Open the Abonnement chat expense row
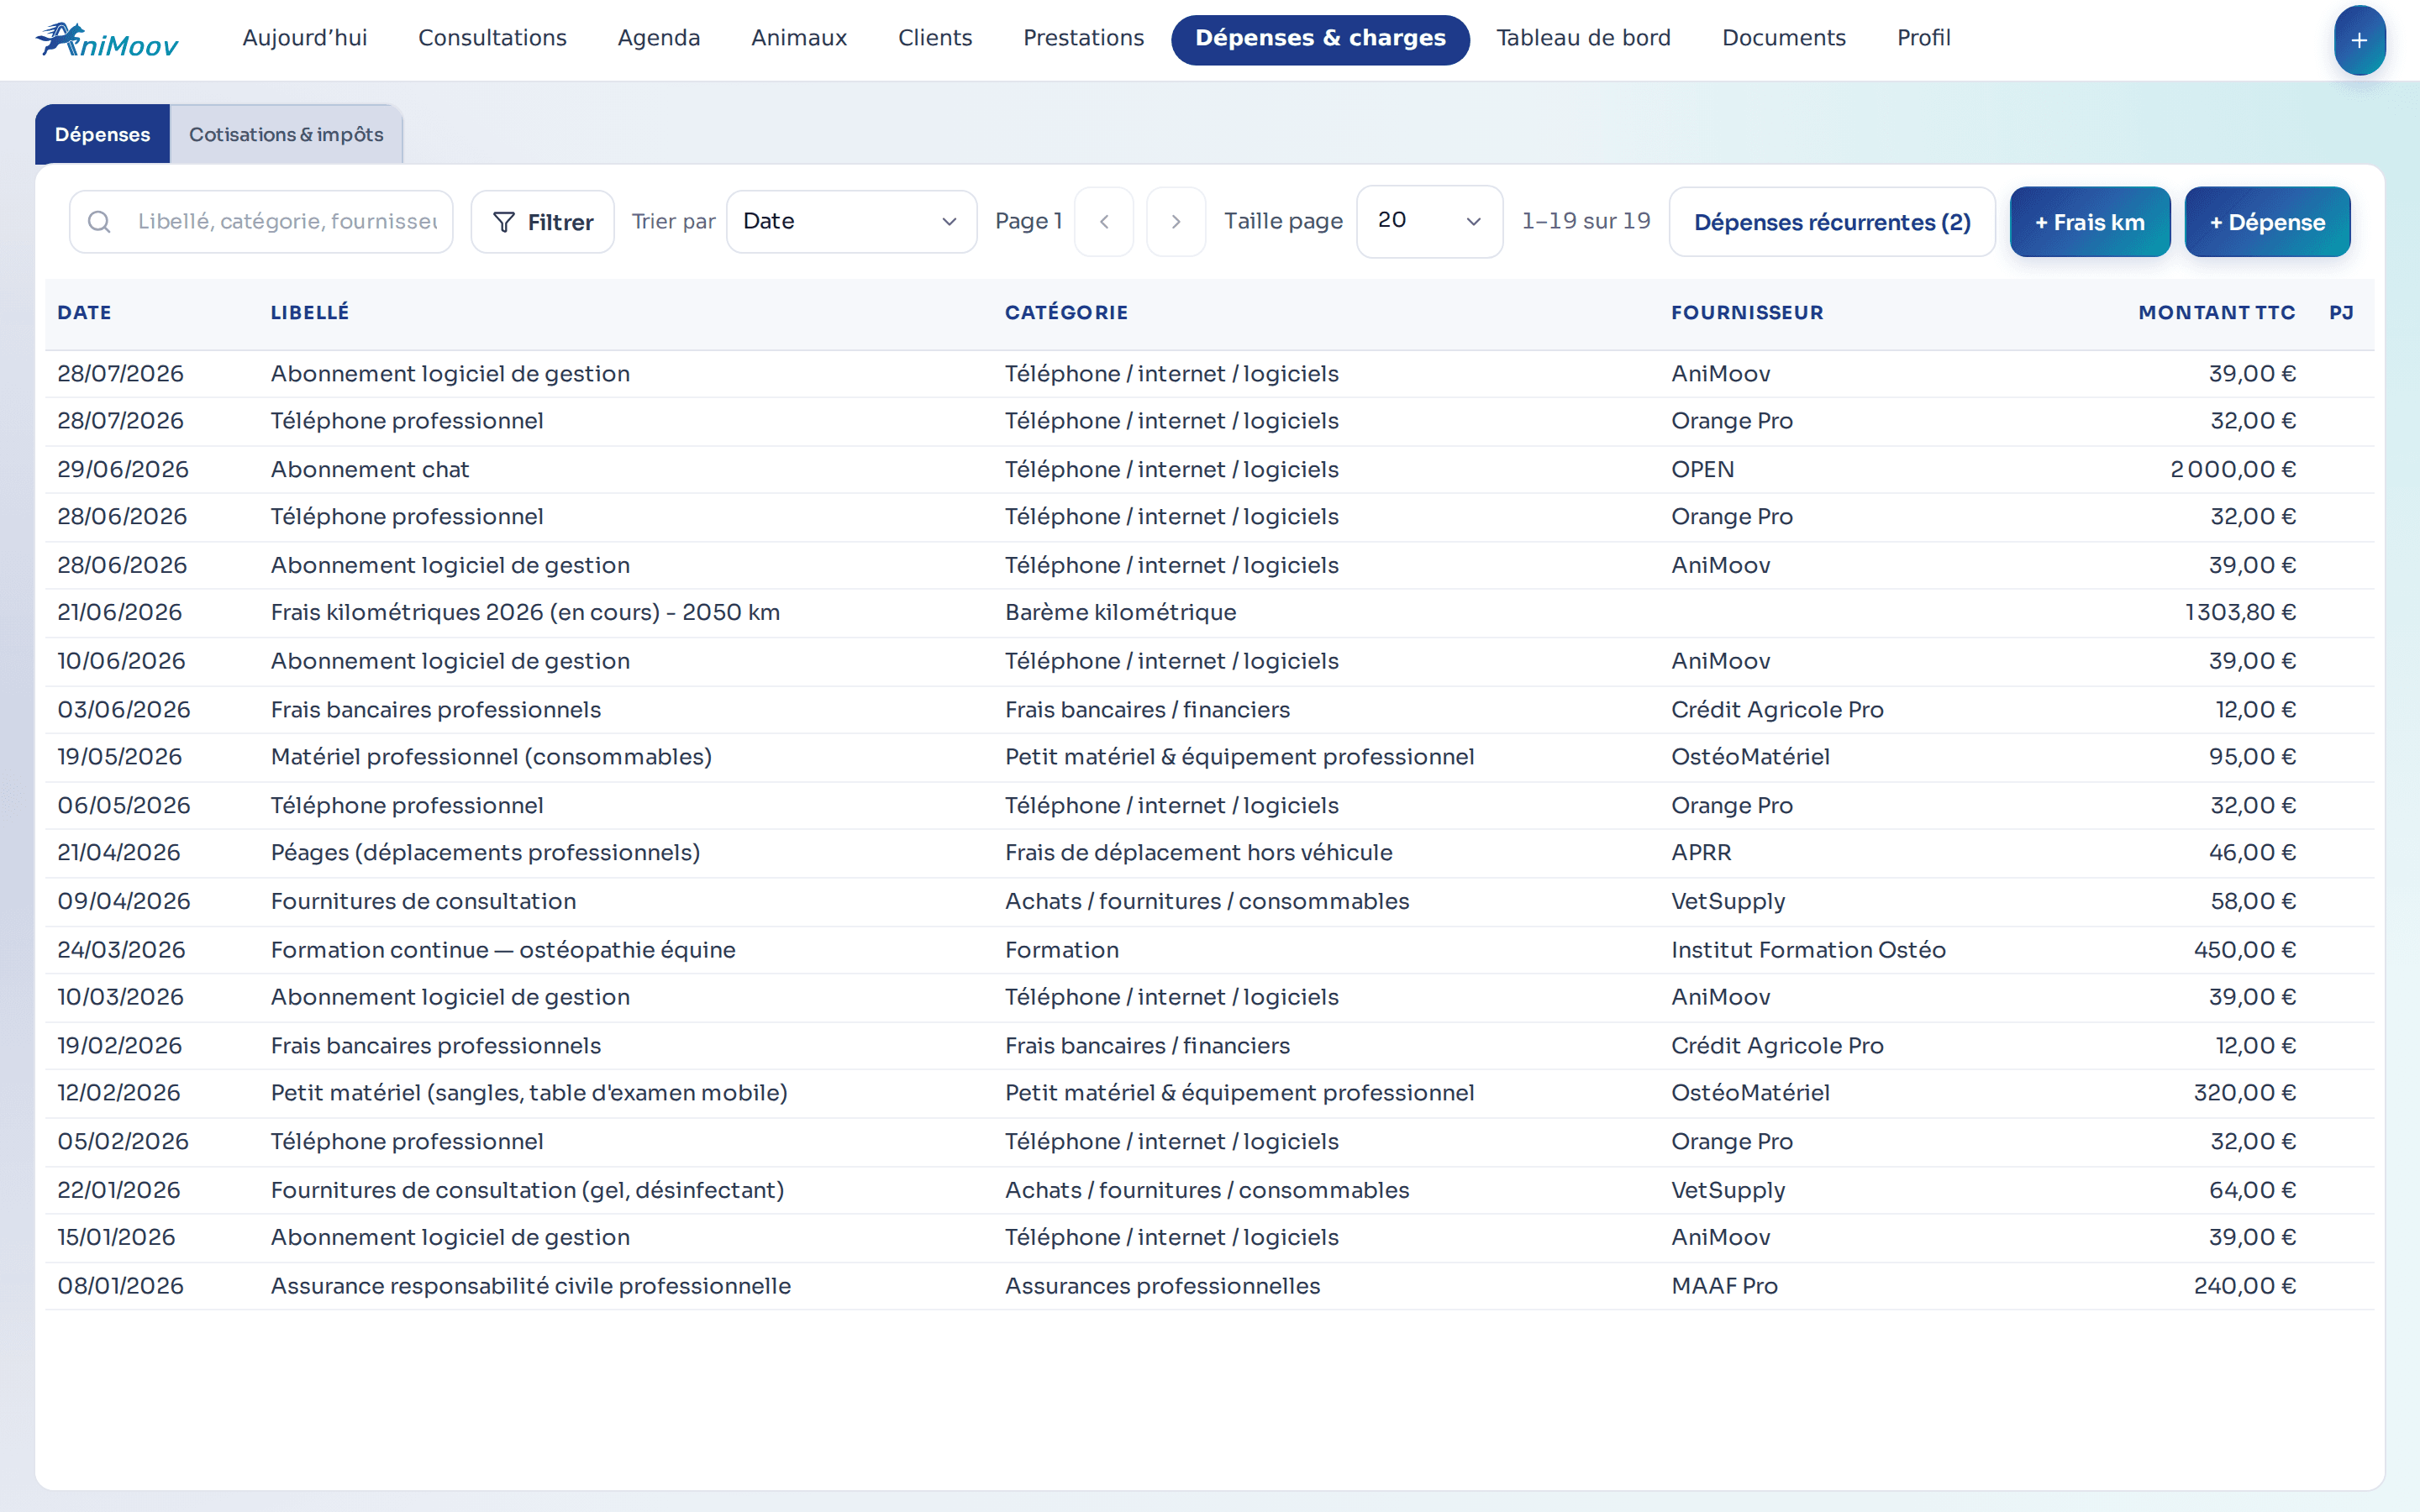This screenshot has height=1512, width=2420. (1209, 470)
